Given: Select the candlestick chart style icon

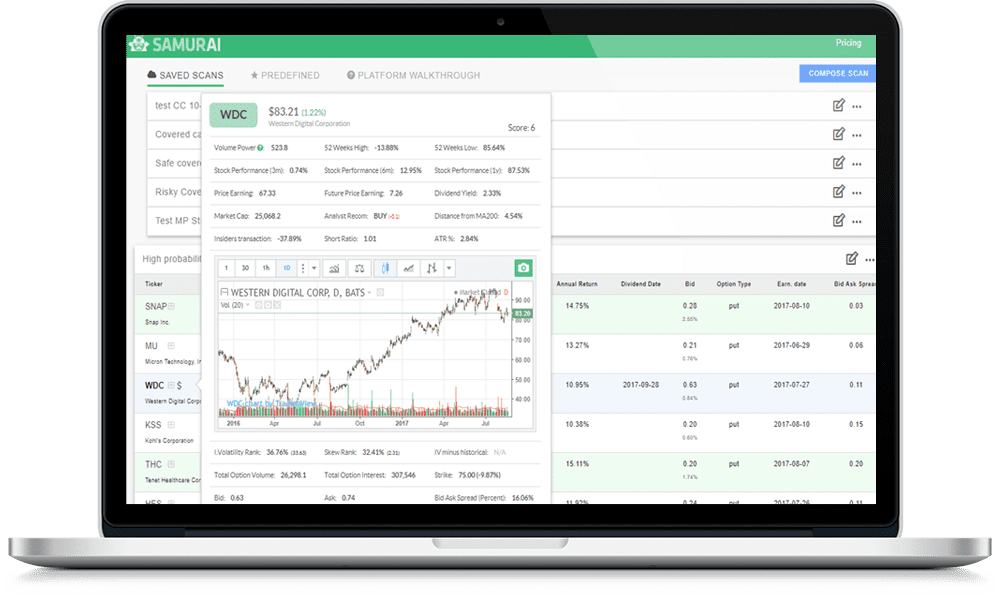Looking at the screenshot, I should 385,268.
